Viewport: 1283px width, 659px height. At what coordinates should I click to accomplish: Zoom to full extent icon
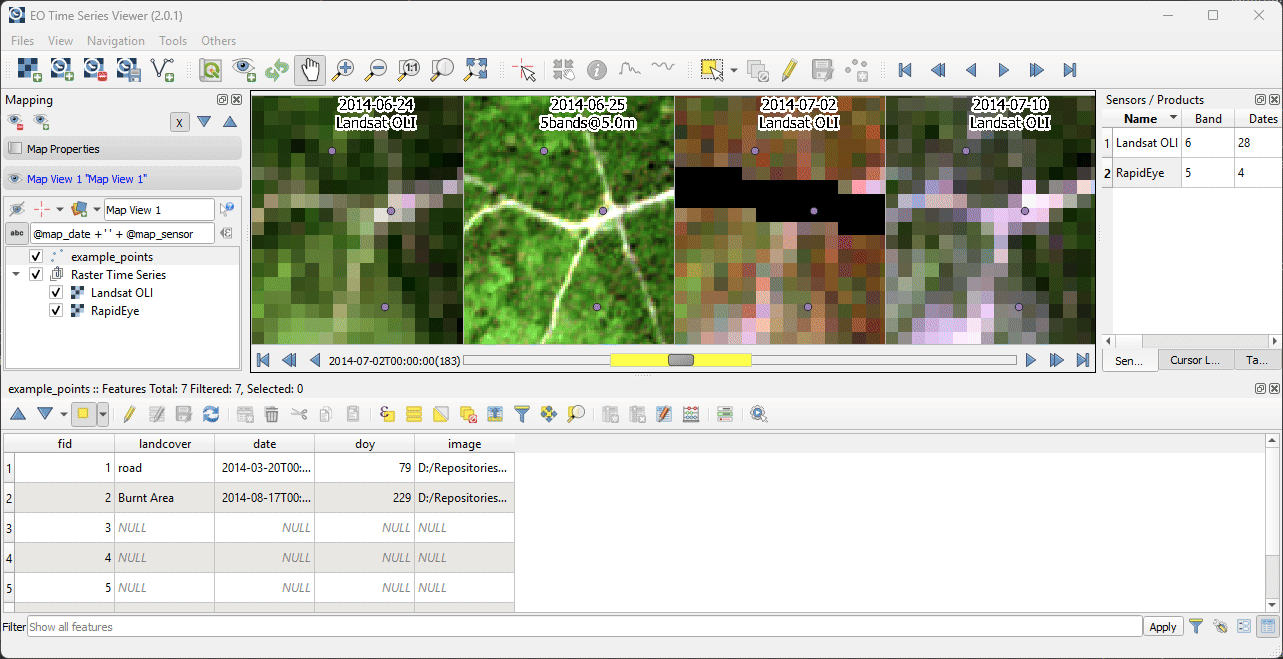[x=475, y=69]
